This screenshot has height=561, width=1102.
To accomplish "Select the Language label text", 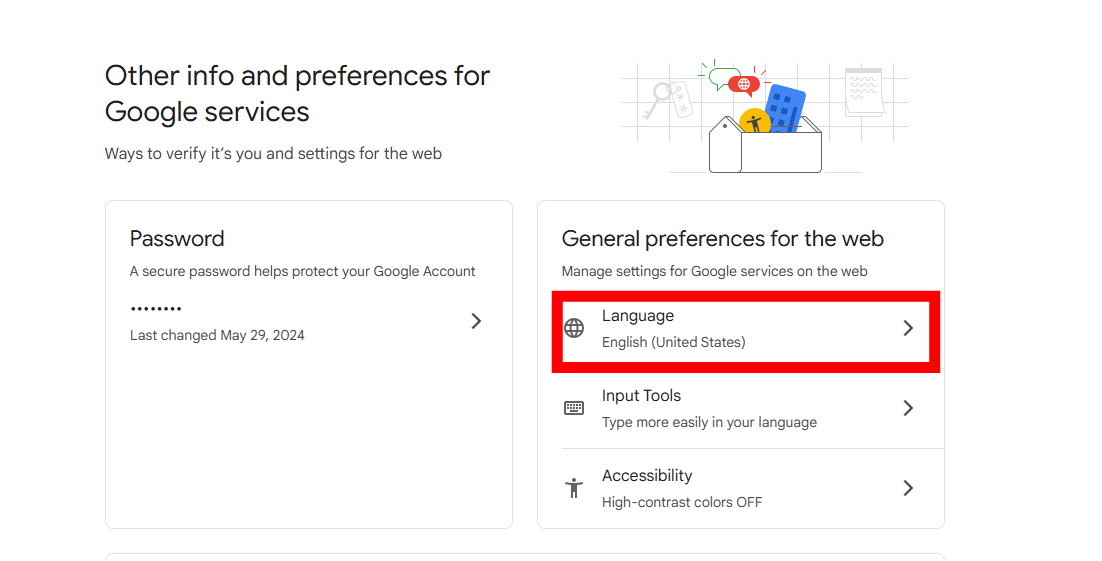I will [x=638, y=316].
